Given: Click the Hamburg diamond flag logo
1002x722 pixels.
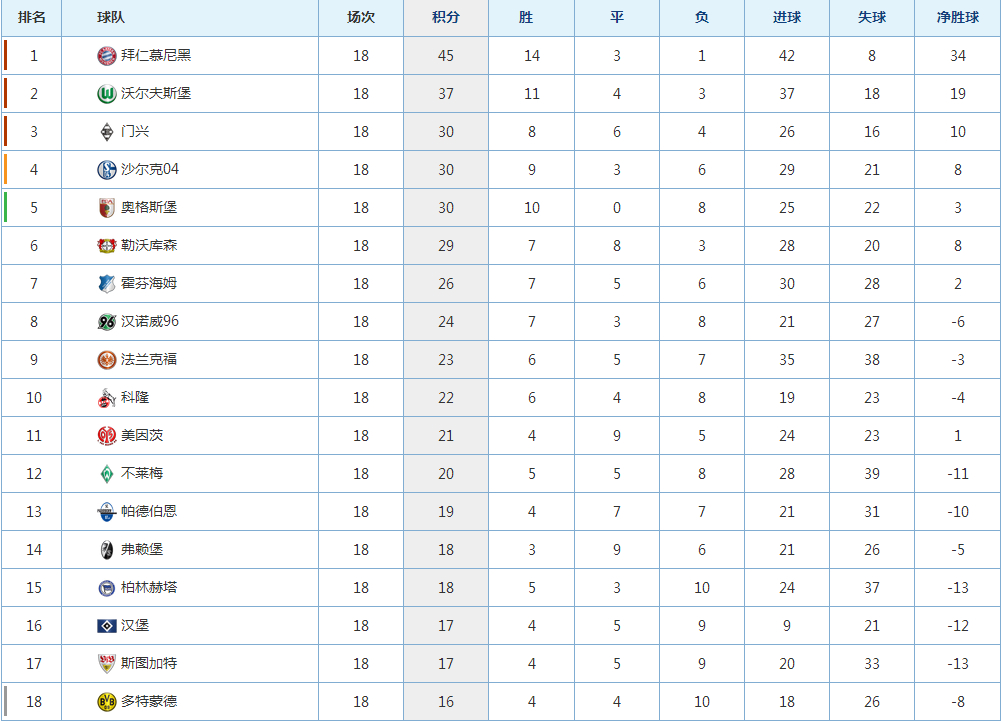Looking at the screenshot, I should point(107,626).
